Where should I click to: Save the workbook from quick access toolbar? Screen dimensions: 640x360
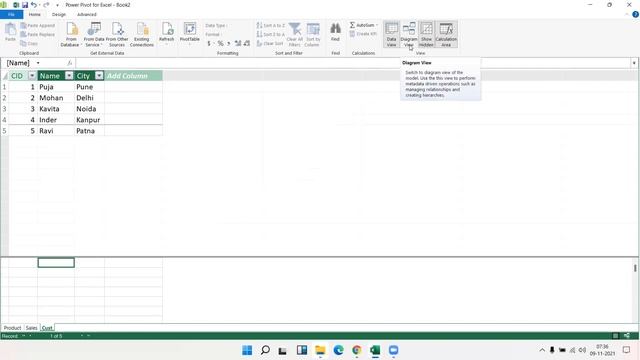[x=25, y=5]
